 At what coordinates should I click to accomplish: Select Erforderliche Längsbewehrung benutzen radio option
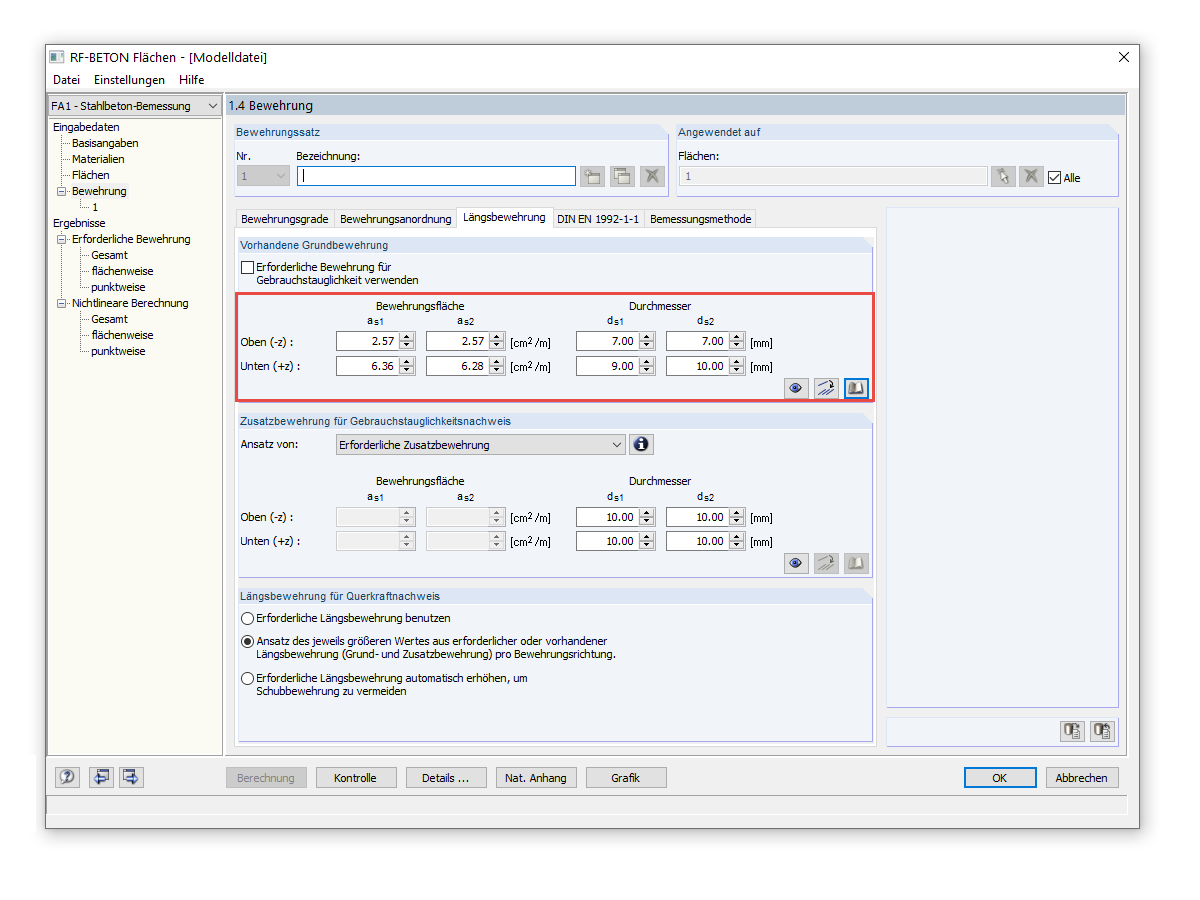(x=247, y=618)
